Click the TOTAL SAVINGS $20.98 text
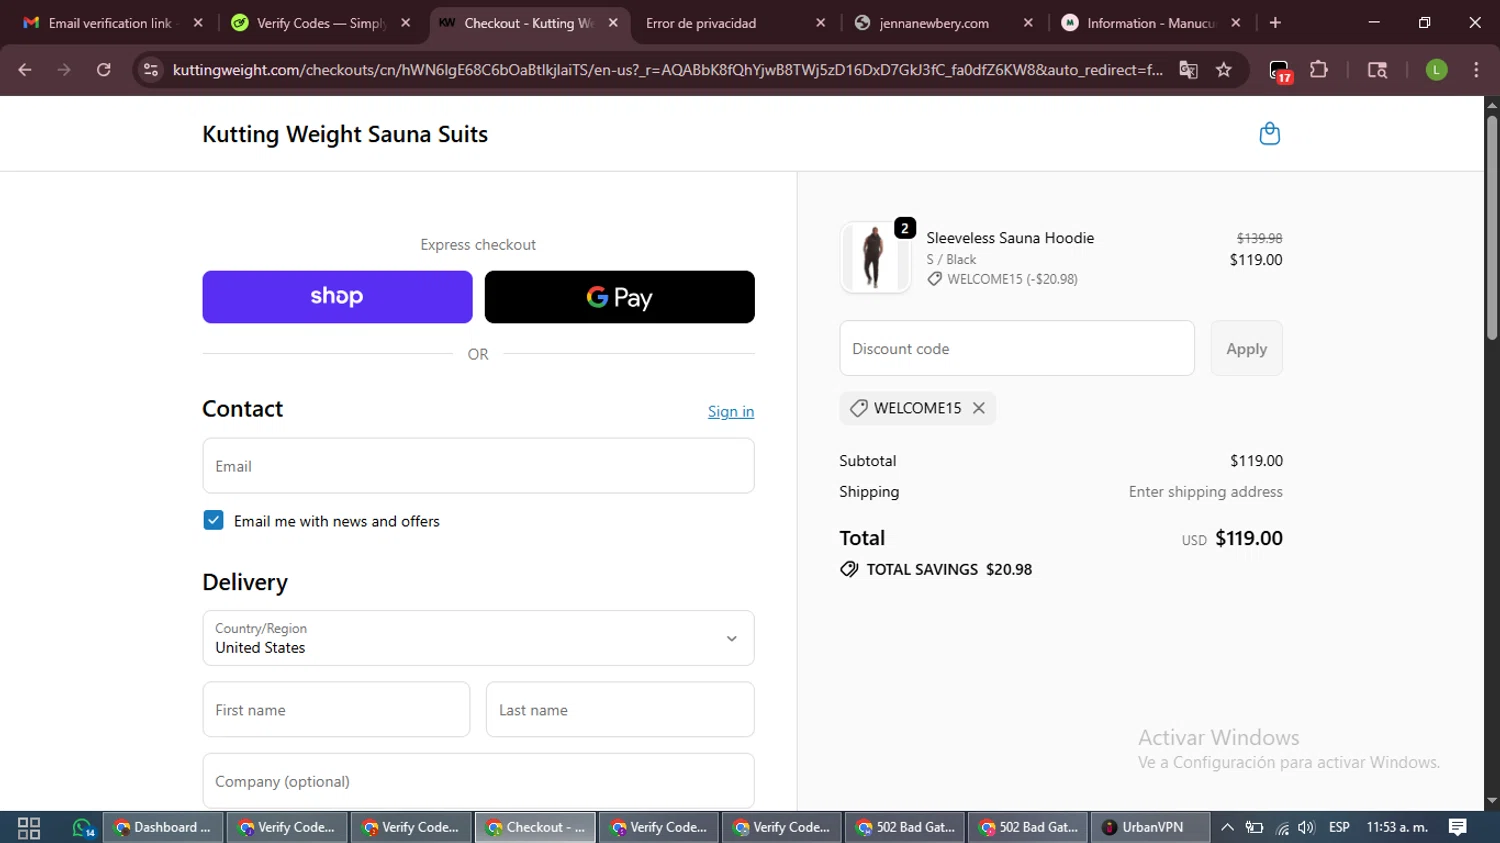Image resolution: width=1500 pixels, height=843 pixels. [949, 569]
